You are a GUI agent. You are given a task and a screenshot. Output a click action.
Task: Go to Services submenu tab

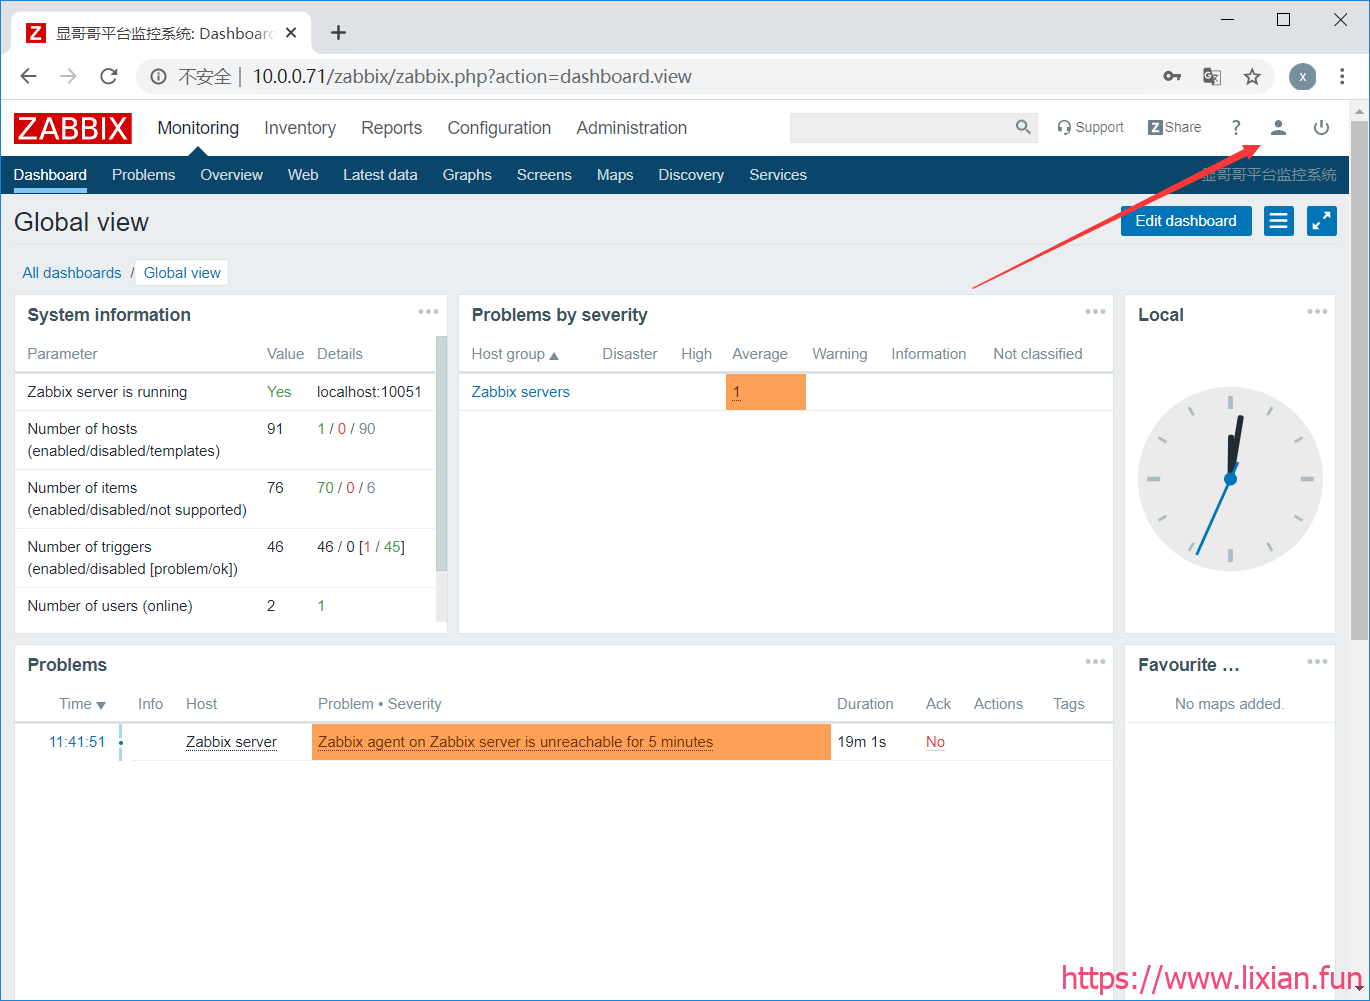[778, 175]
